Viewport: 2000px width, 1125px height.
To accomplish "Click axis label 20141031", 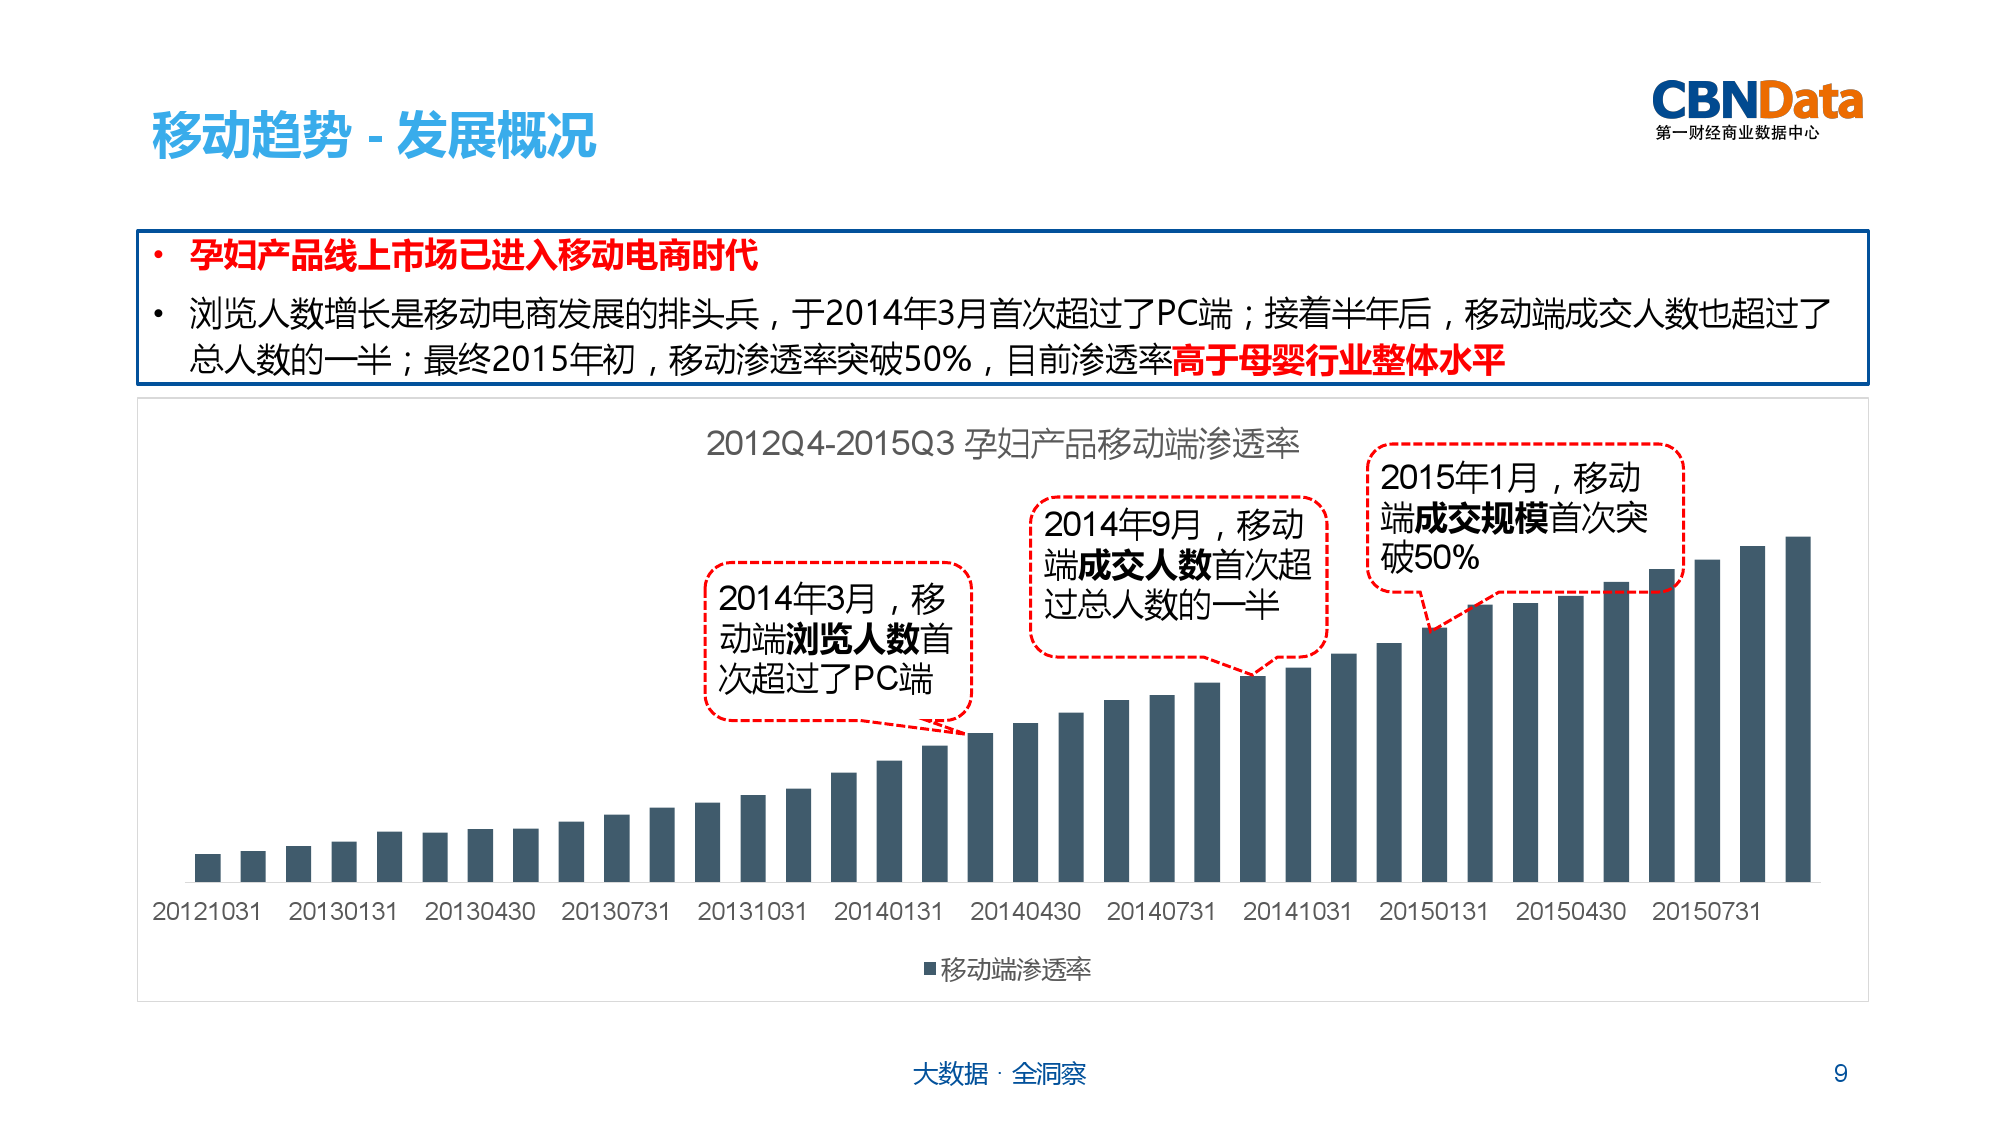I will coord(1298,911).
